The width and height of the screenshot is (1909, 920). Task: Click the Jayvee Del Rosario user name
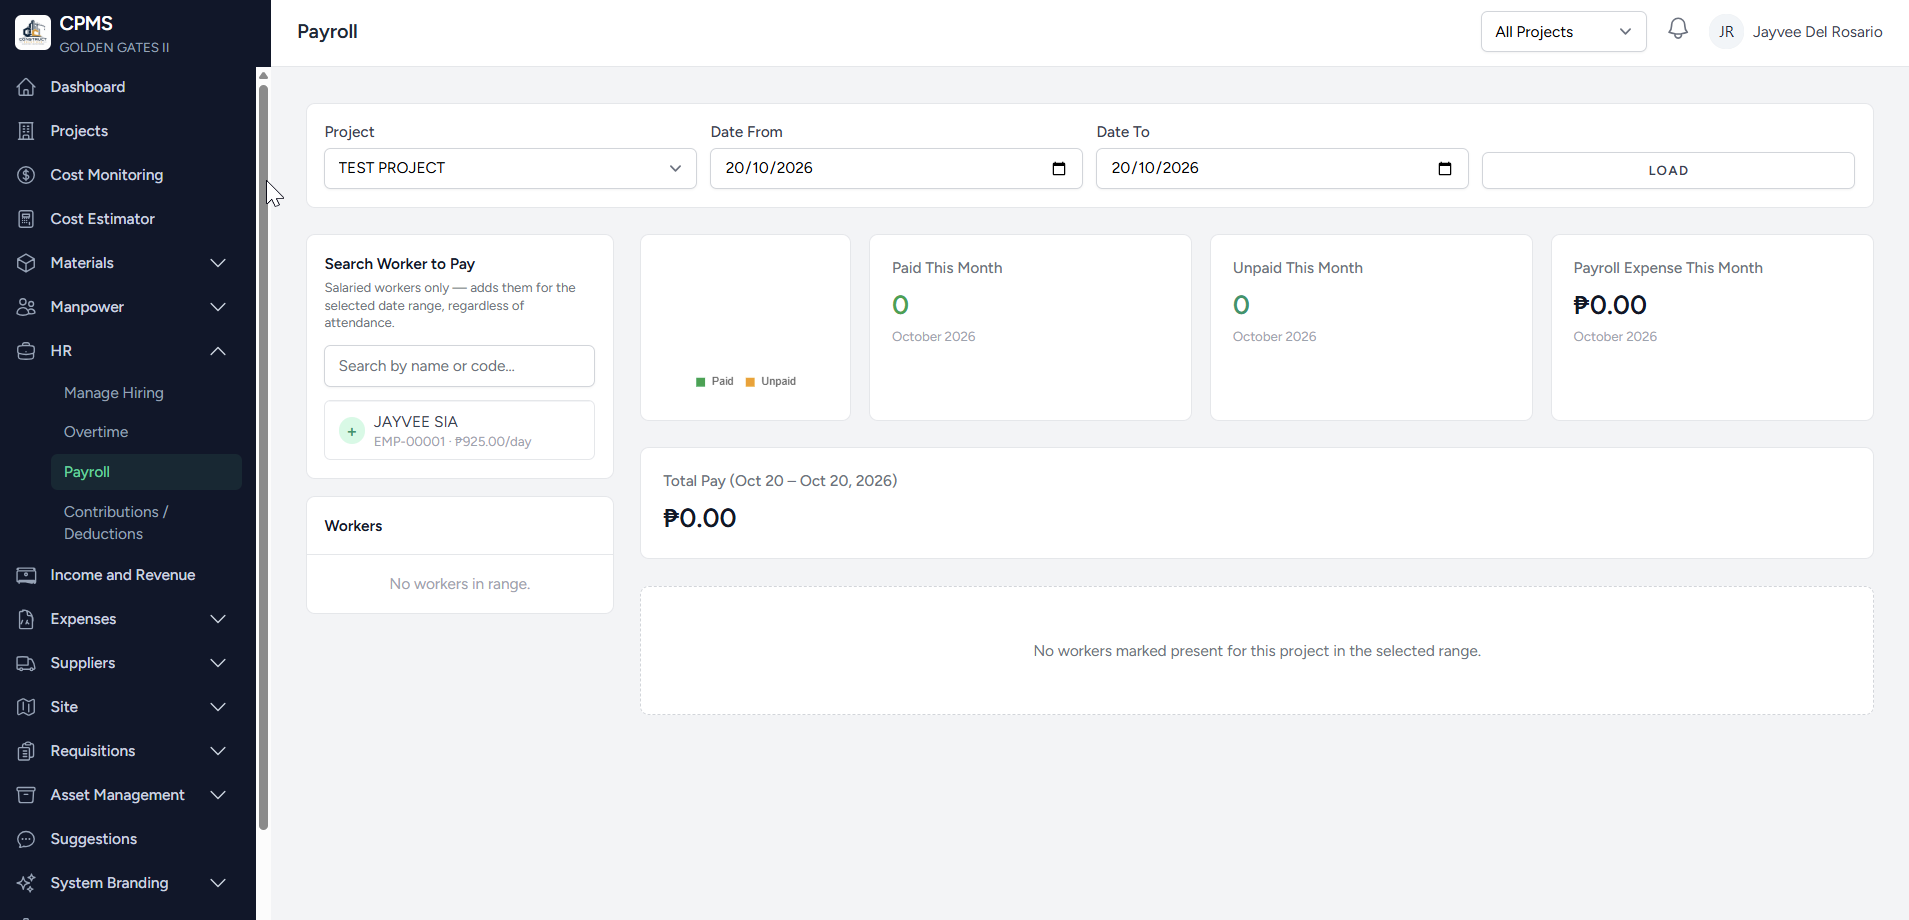tap(1817, 32)
